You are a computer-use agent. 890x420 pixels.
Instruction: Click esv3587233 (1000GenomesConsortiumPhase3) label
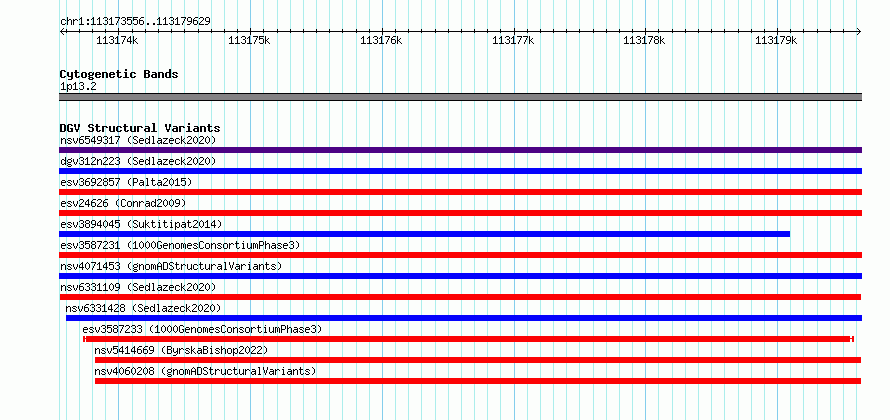(202, 329)
